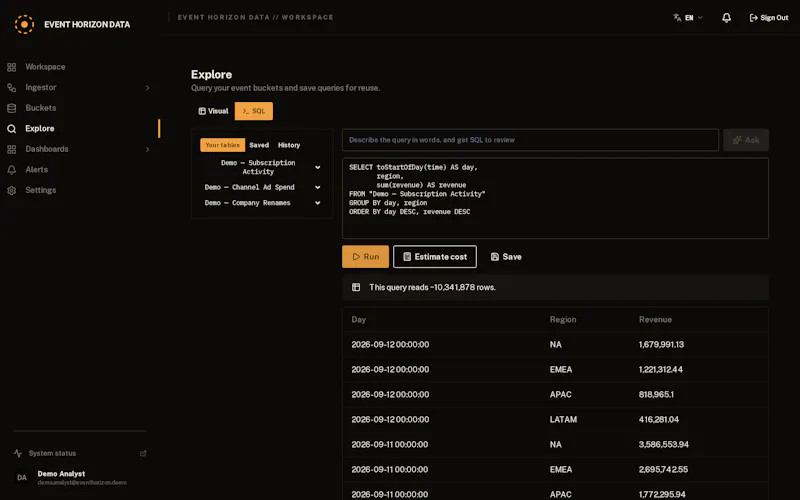Click the Estimate cost button
800x500 pixels.
[435, 257]
